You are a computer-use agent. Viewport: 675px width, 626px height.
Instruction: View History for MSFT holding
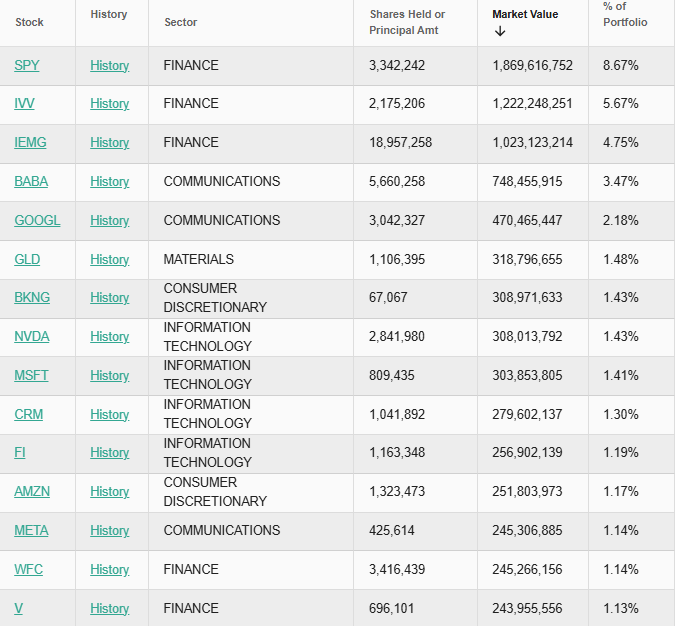click(x=109, y=375)
